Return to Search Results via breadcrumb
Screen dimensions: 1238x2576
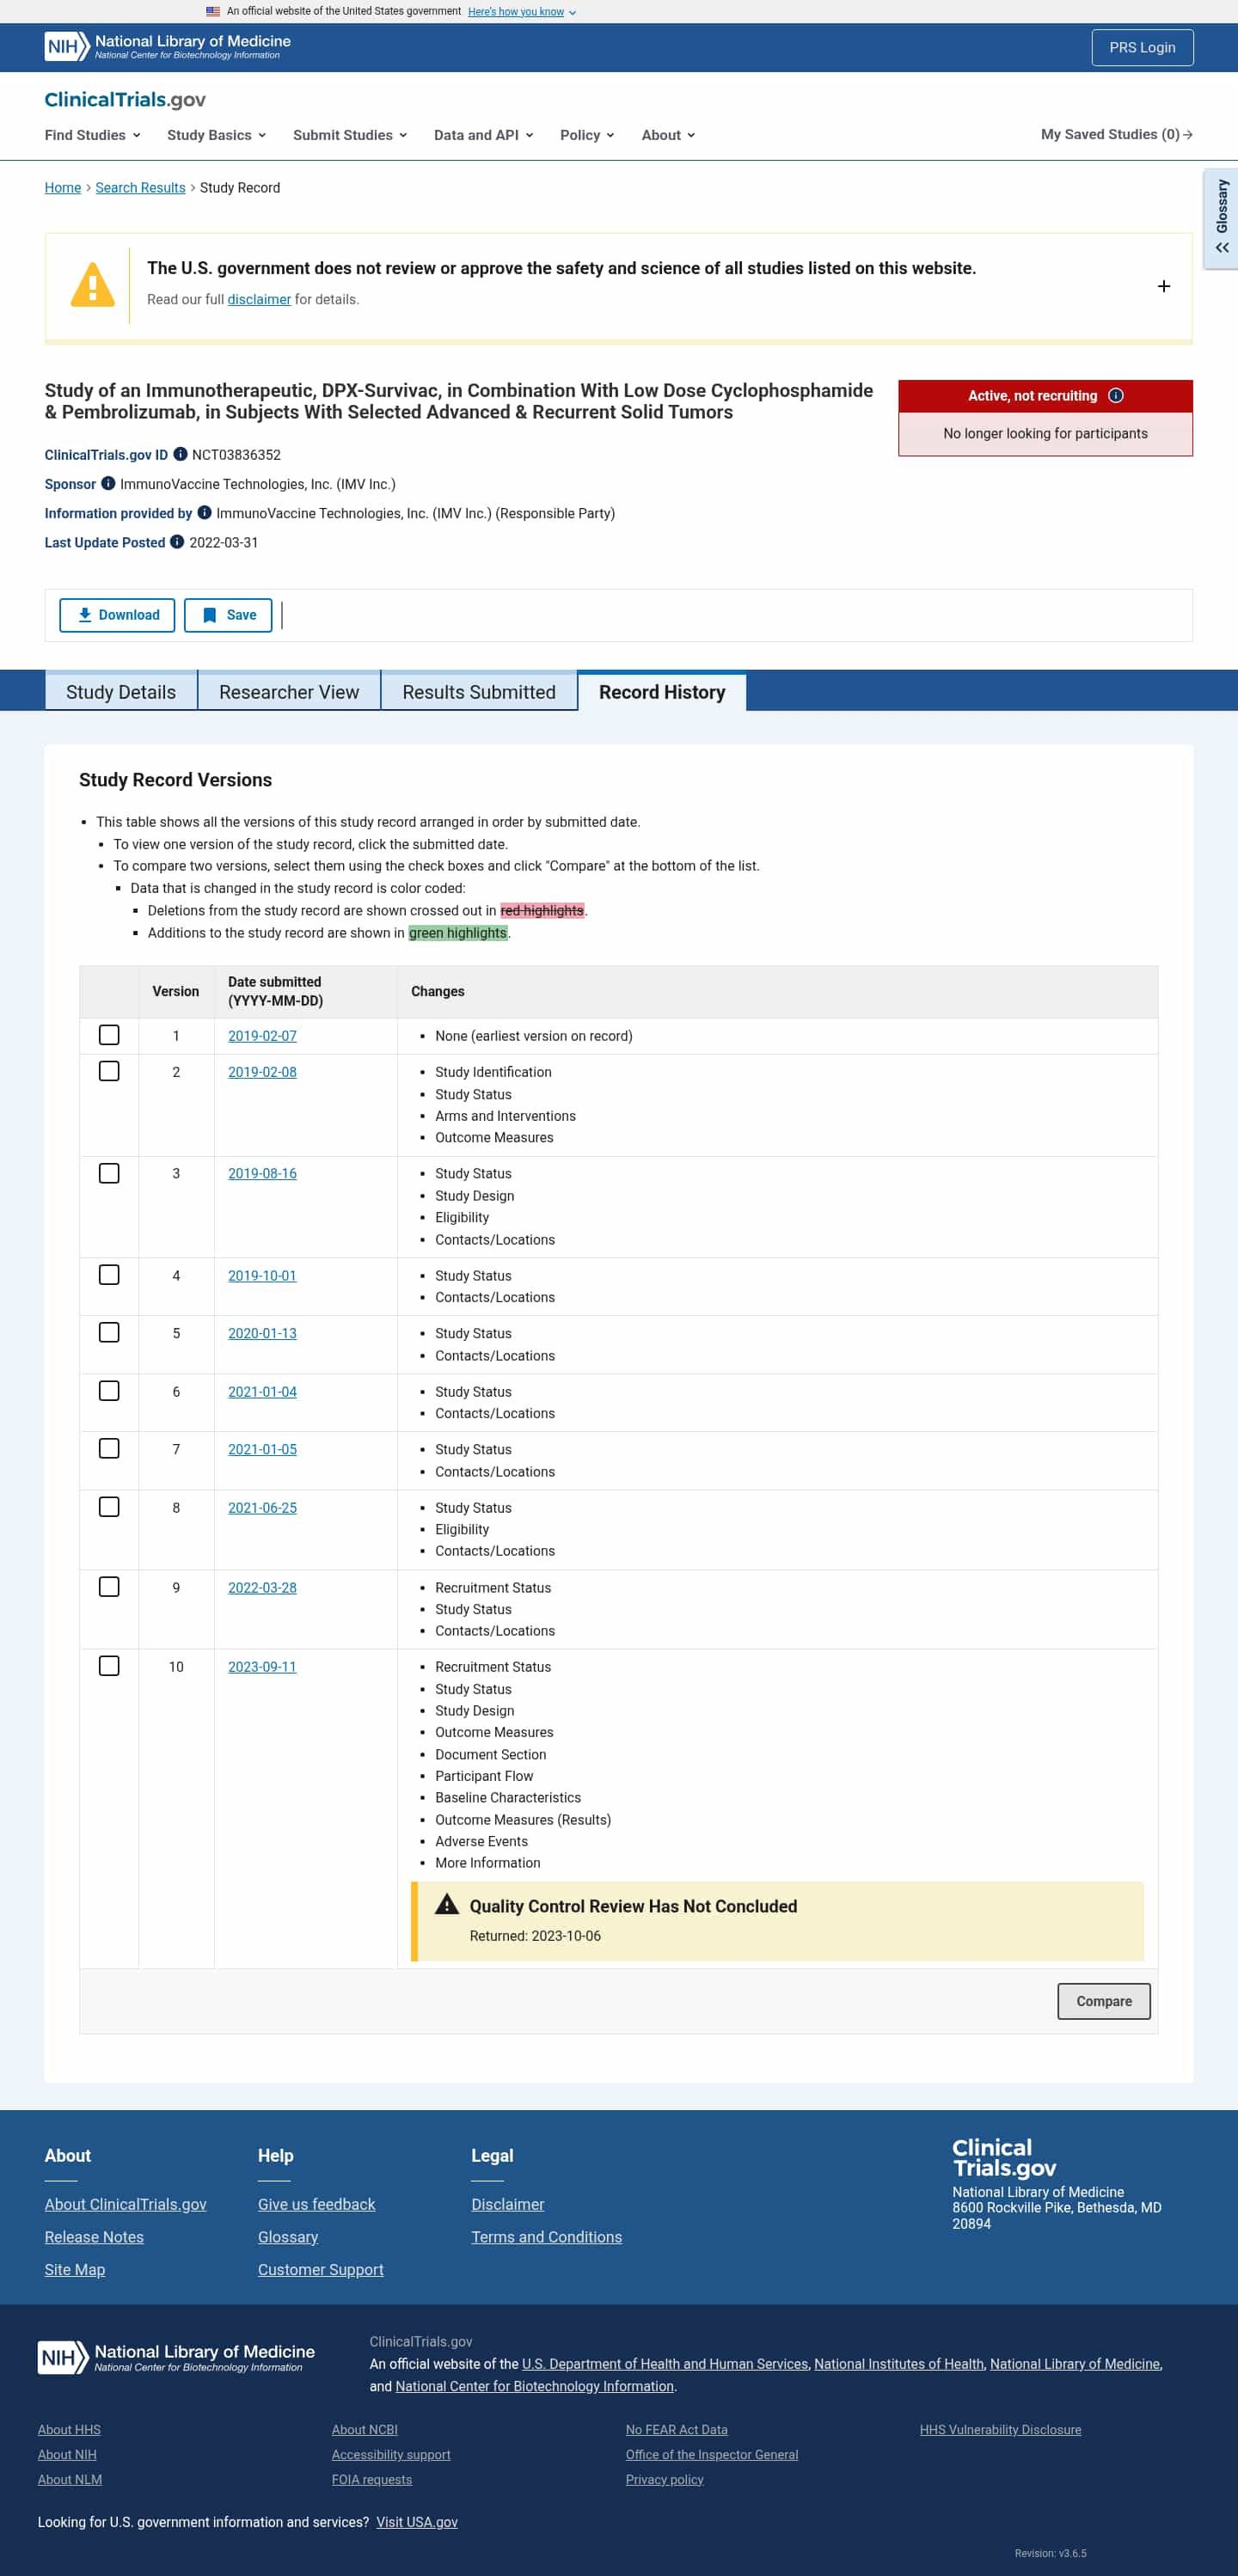point(140,188)
